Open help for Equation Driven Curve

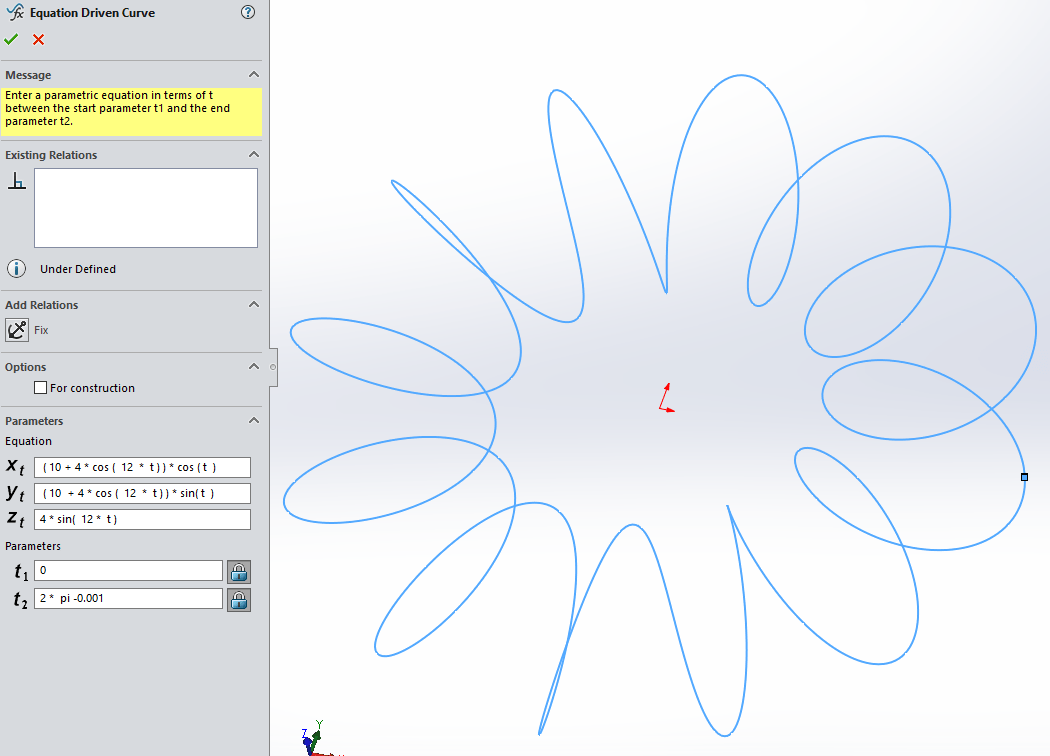[x=248, y=12]
